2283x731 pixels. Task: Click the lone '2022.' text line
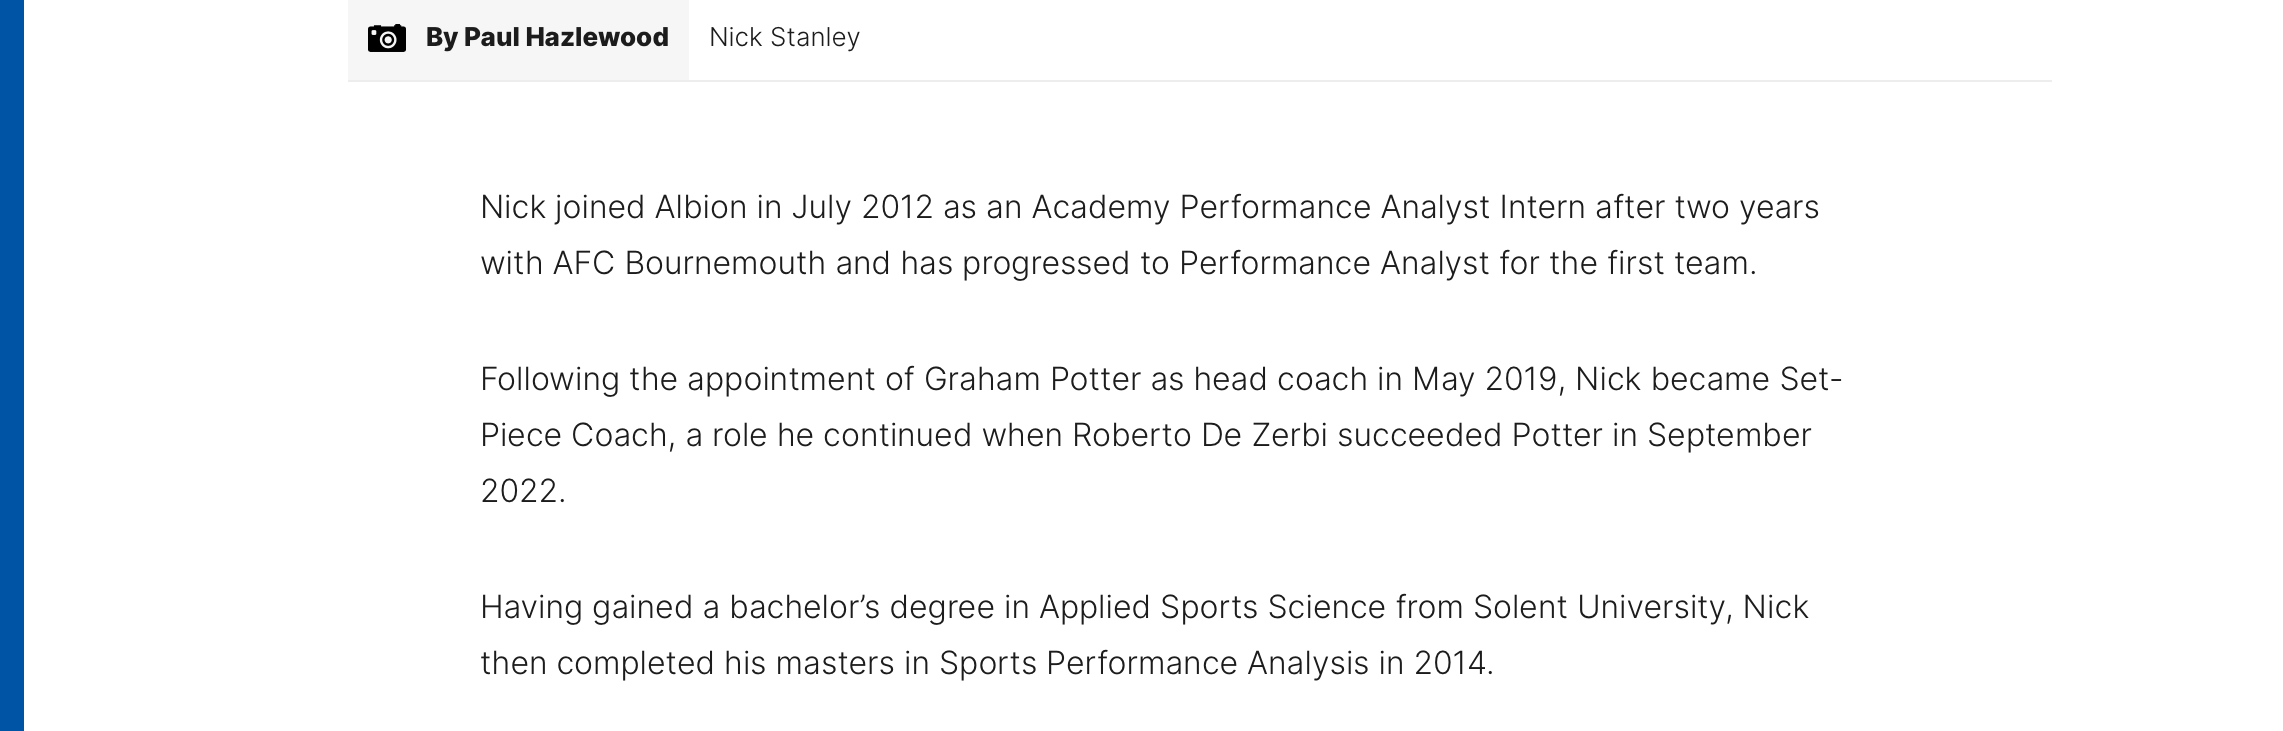(x=523, y=491)
